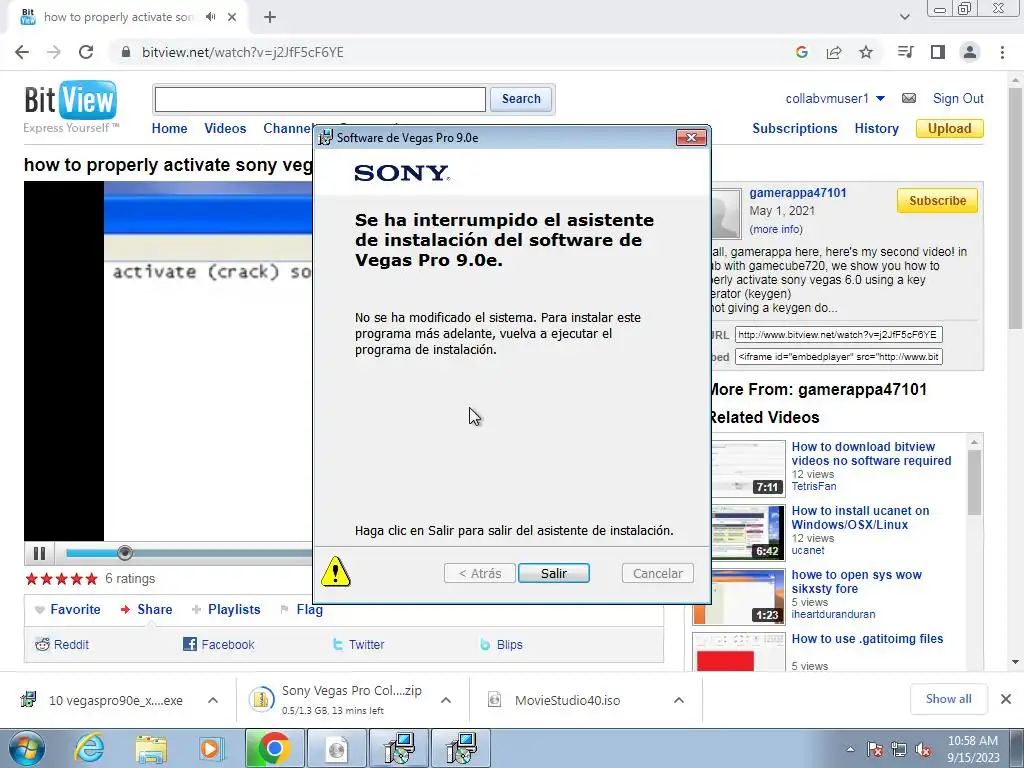
Task: Expand options for Sony Vegas Pro zip download
Action: 446,700
